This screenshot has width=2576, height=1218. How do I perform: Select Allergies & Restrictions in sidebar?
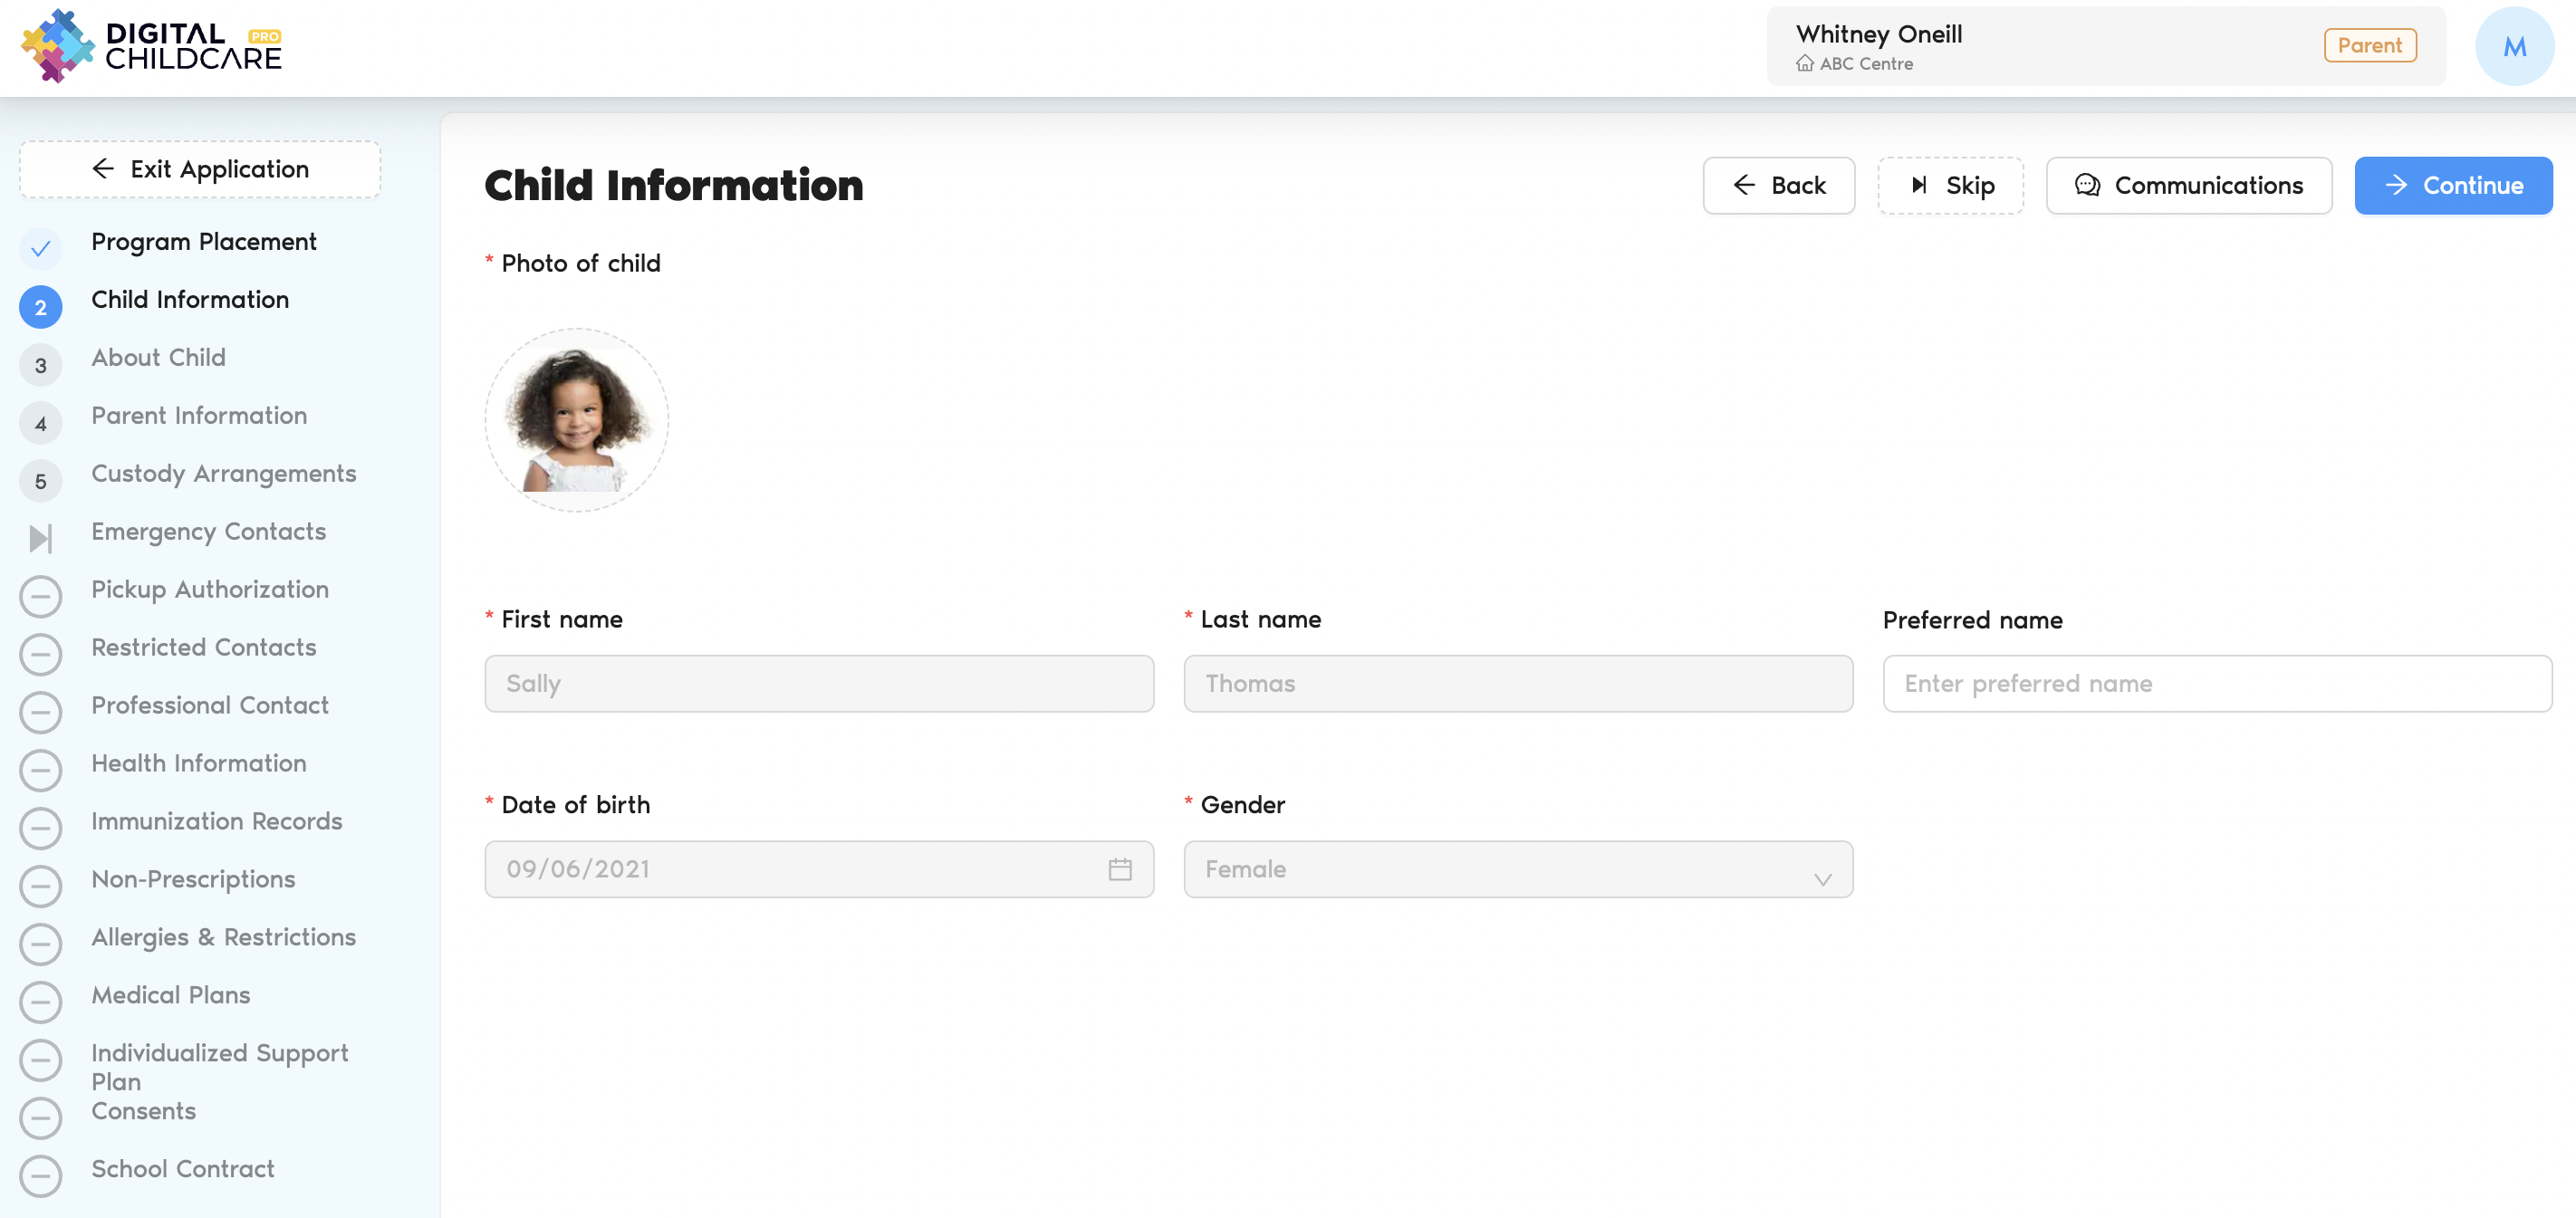223,937
